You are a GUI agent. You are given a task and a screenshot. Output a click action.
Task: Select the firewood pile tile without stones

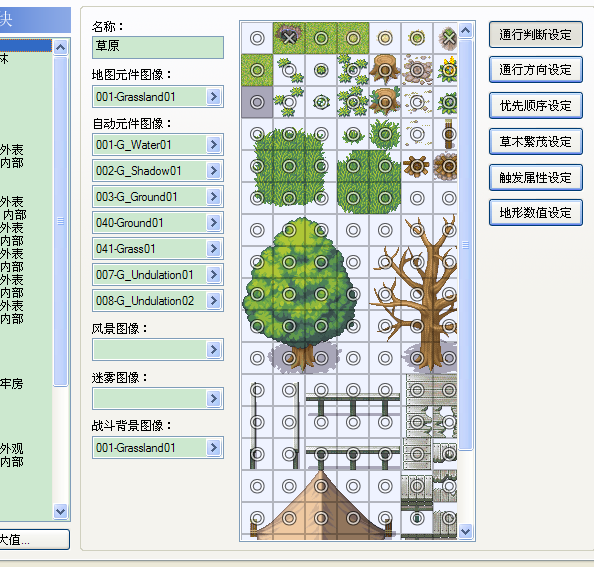pos(417,166)
